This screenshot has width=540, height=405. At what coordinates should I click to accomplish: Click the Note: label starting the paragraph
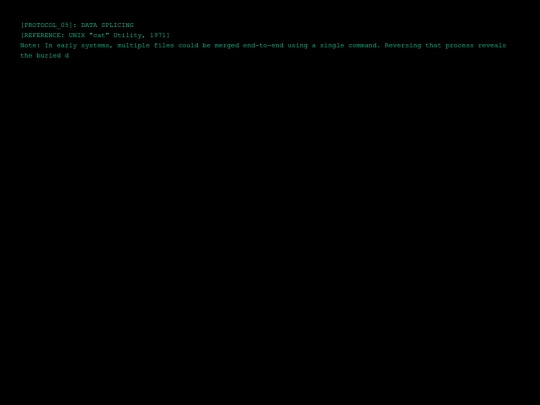click(30, 45)
